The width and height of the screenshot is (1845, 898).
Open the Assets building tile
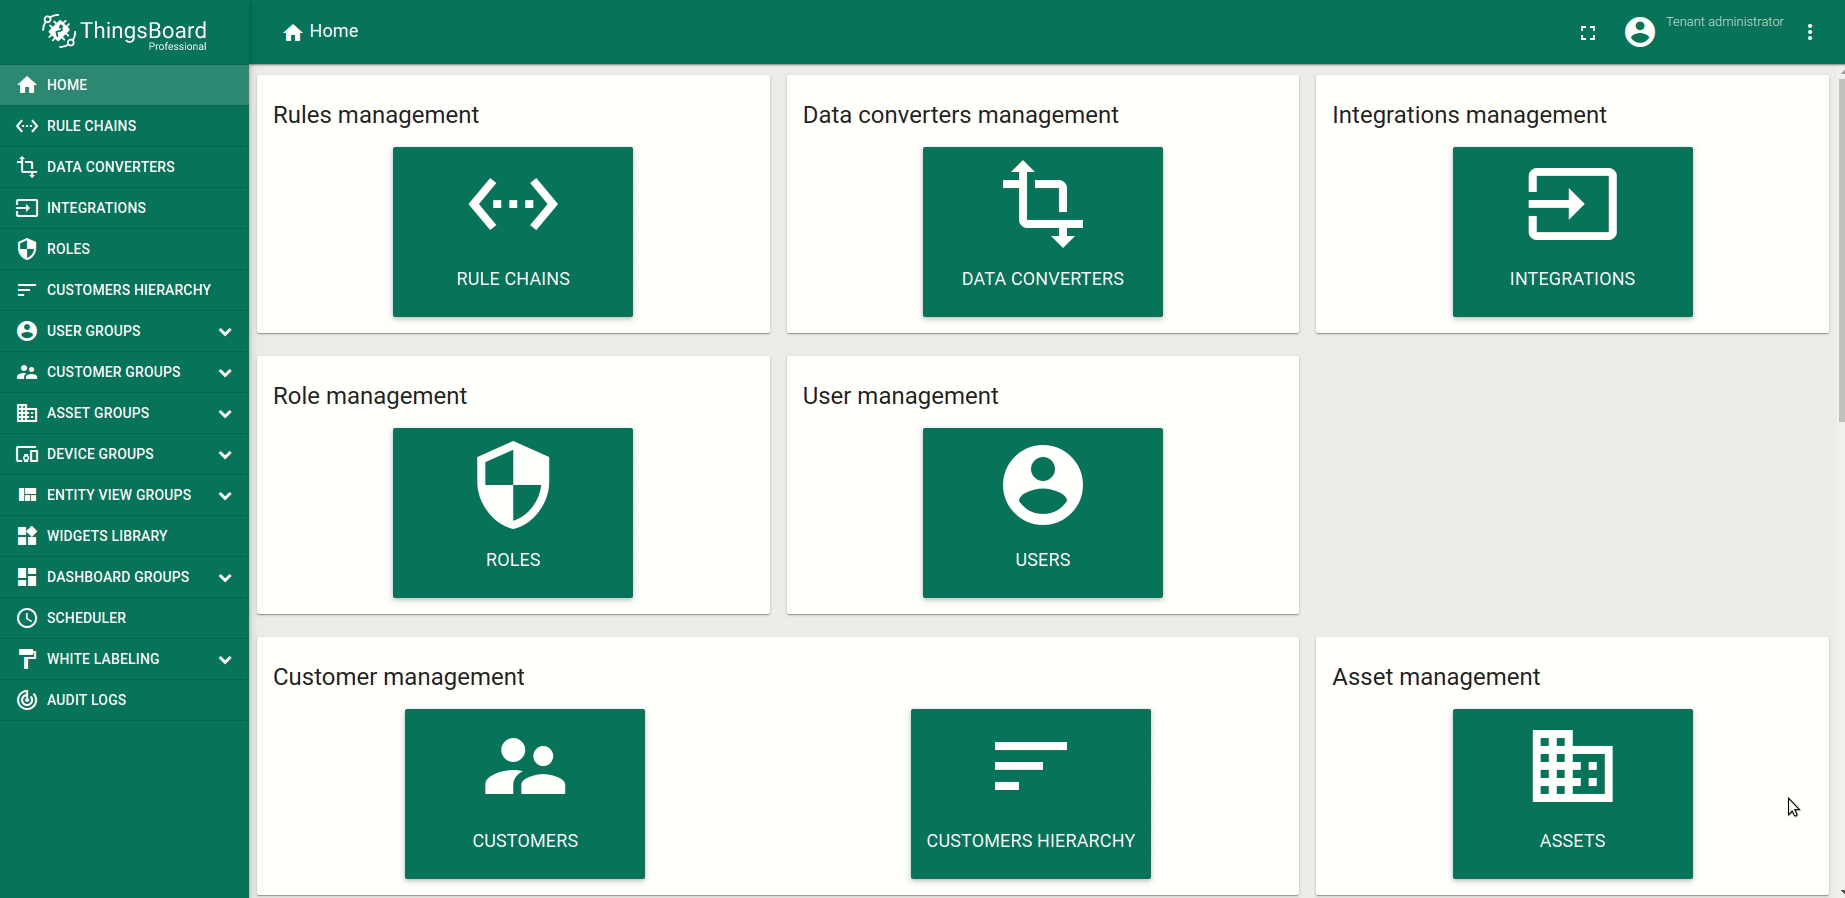click(1571, 794)
